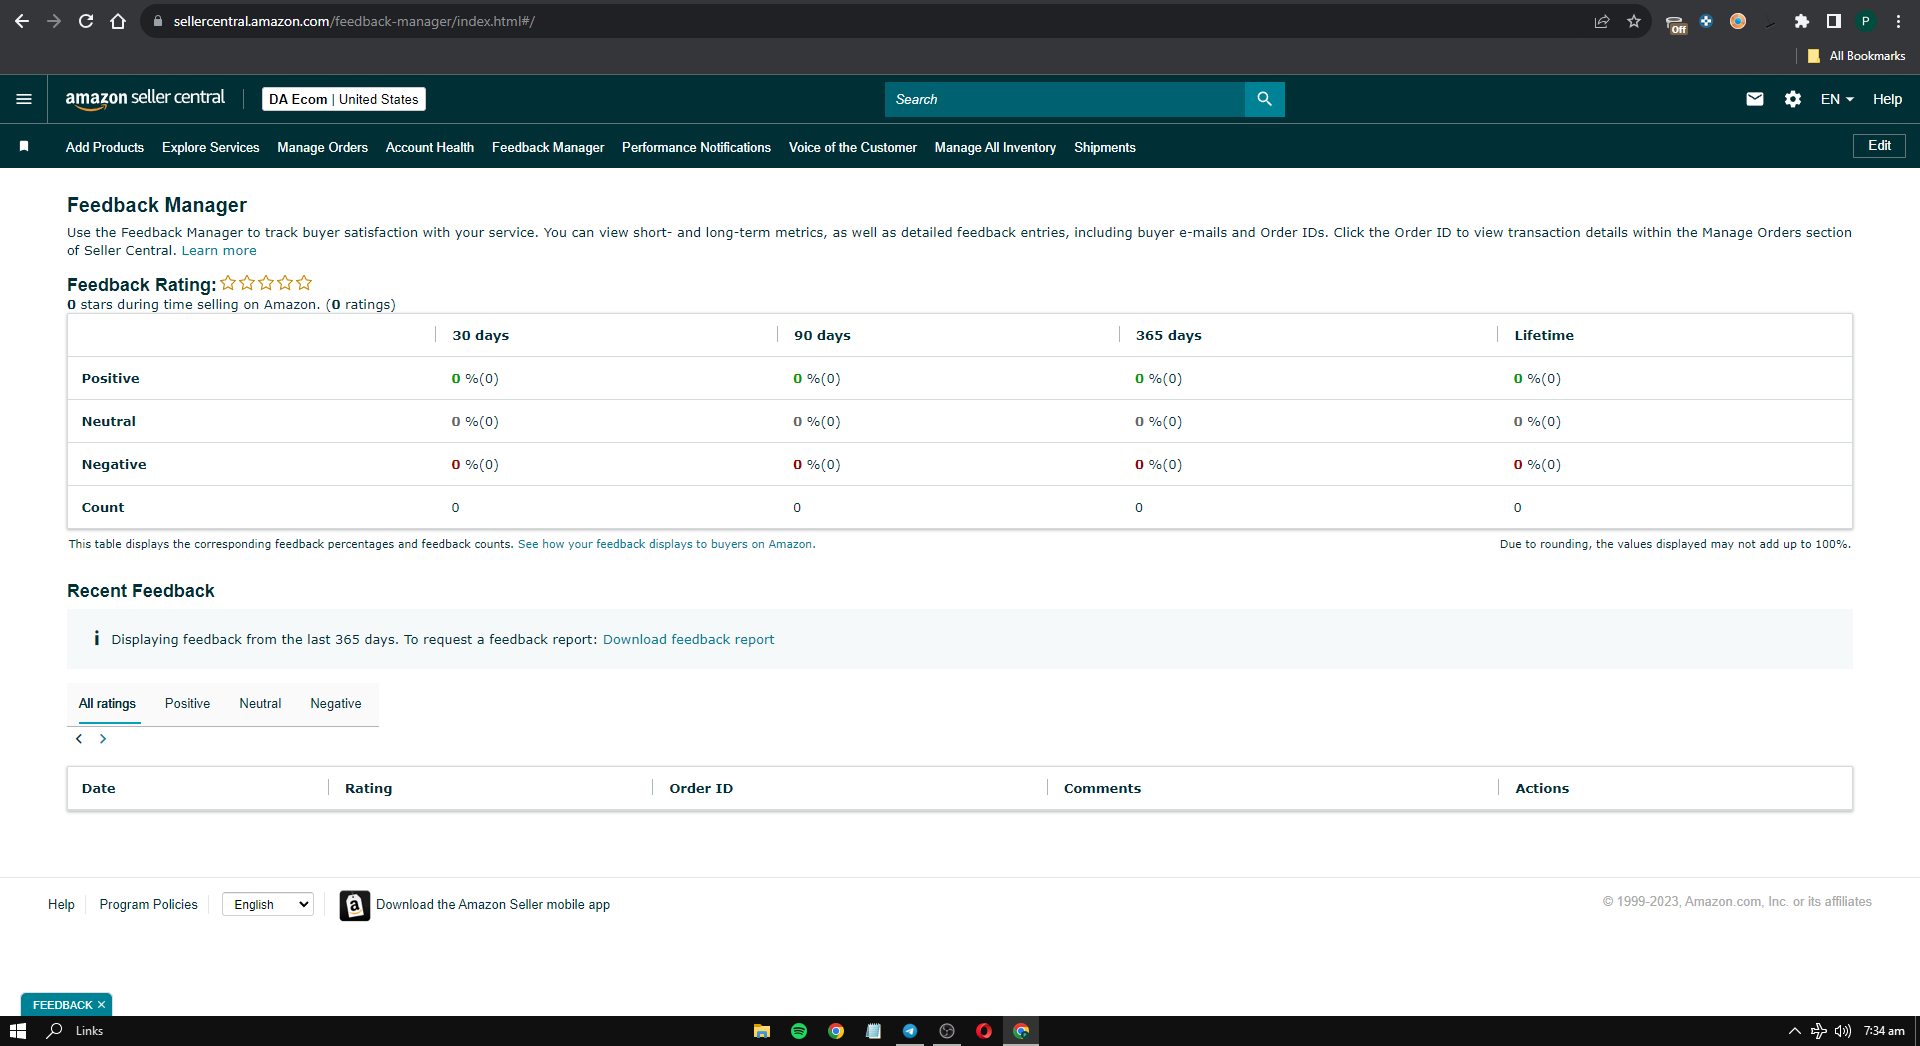Open the DA Ecom United States account switcher
The image size is (1920, 1046).
click(344, 99)
